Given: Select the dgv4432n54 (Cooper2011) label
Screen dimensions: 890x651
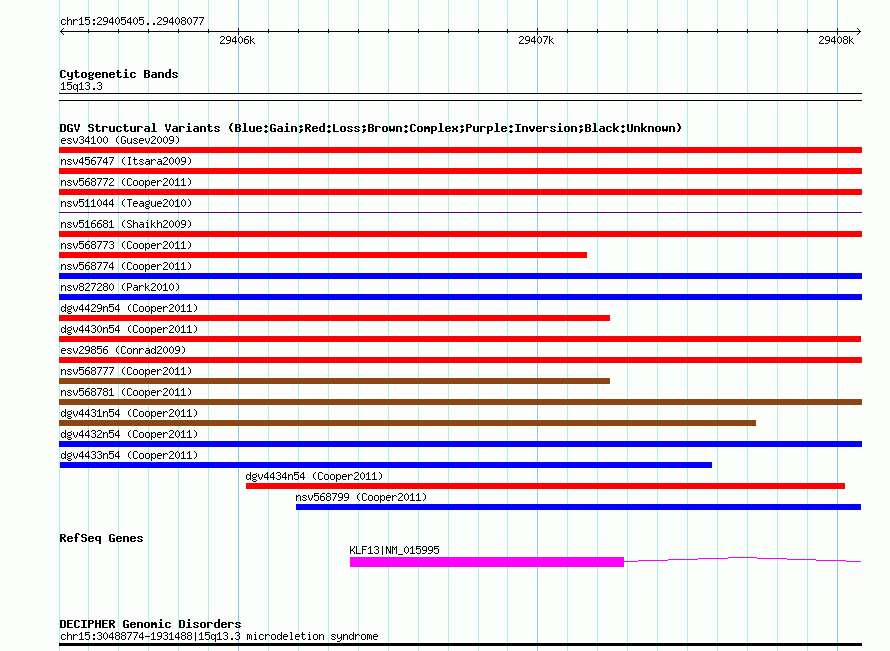Looking at the screenshot, I should point(129,434).
